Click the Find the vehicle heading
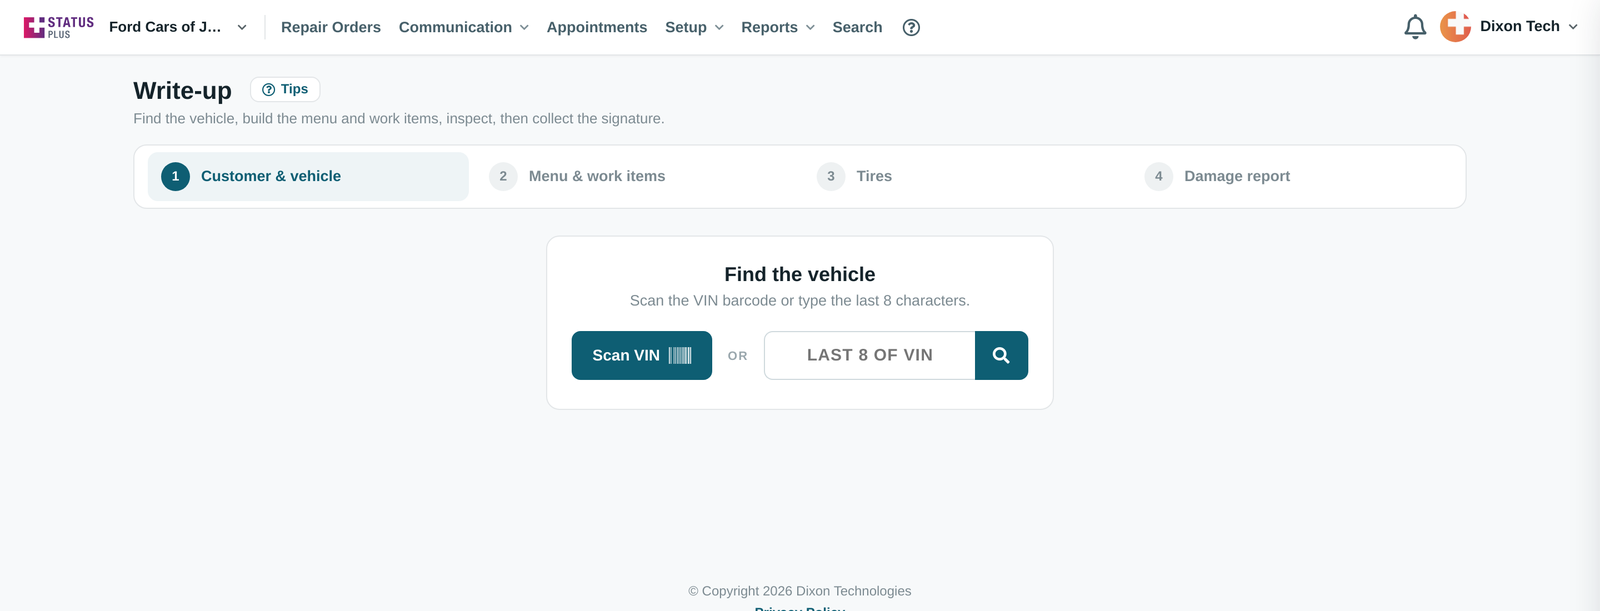This screenshot has height=611, width=1600. (800, 274)
